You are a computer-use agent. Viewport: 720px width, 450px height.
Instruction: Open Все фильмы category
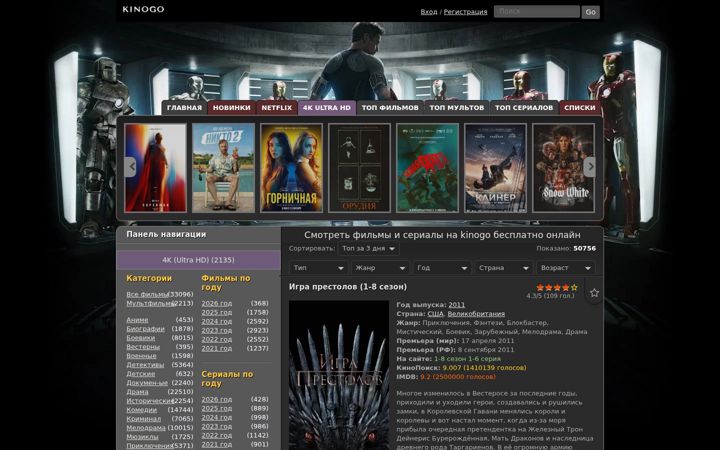147,294
